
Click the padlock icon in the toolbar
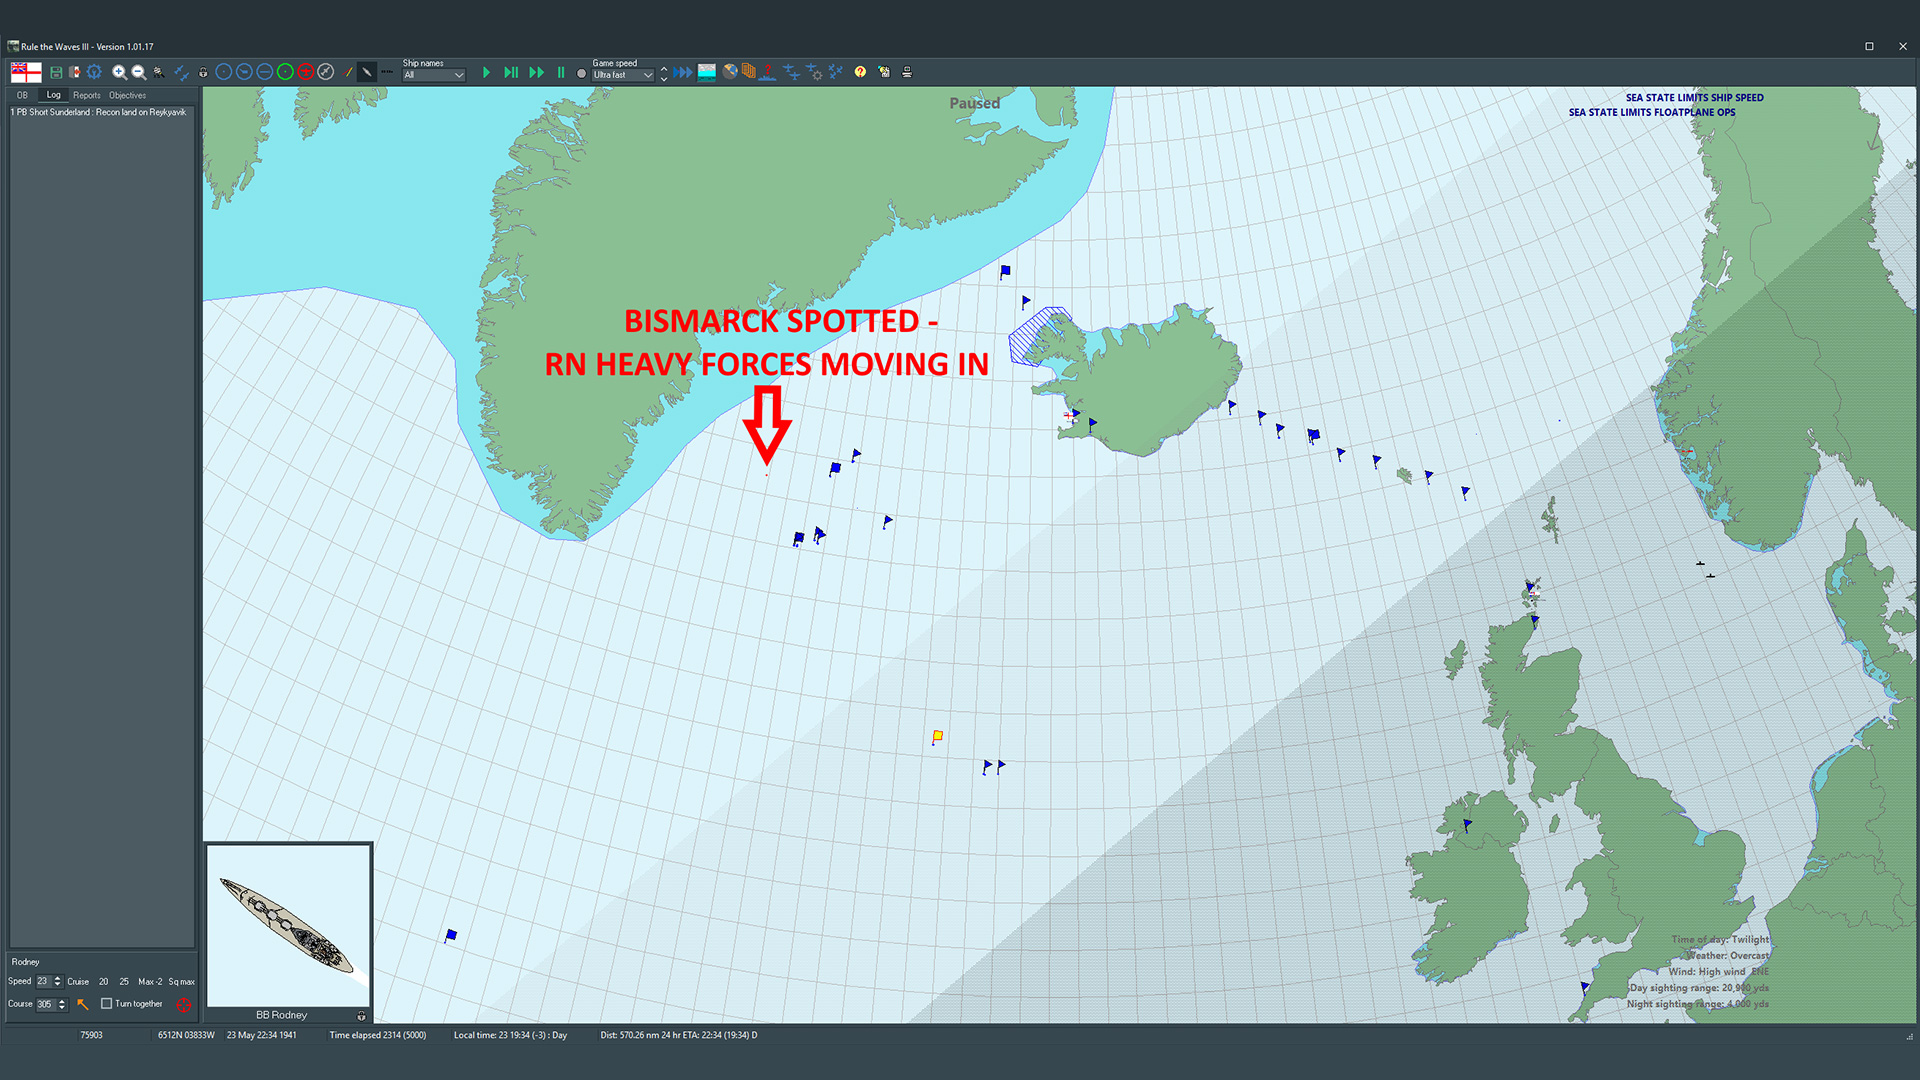203,72
